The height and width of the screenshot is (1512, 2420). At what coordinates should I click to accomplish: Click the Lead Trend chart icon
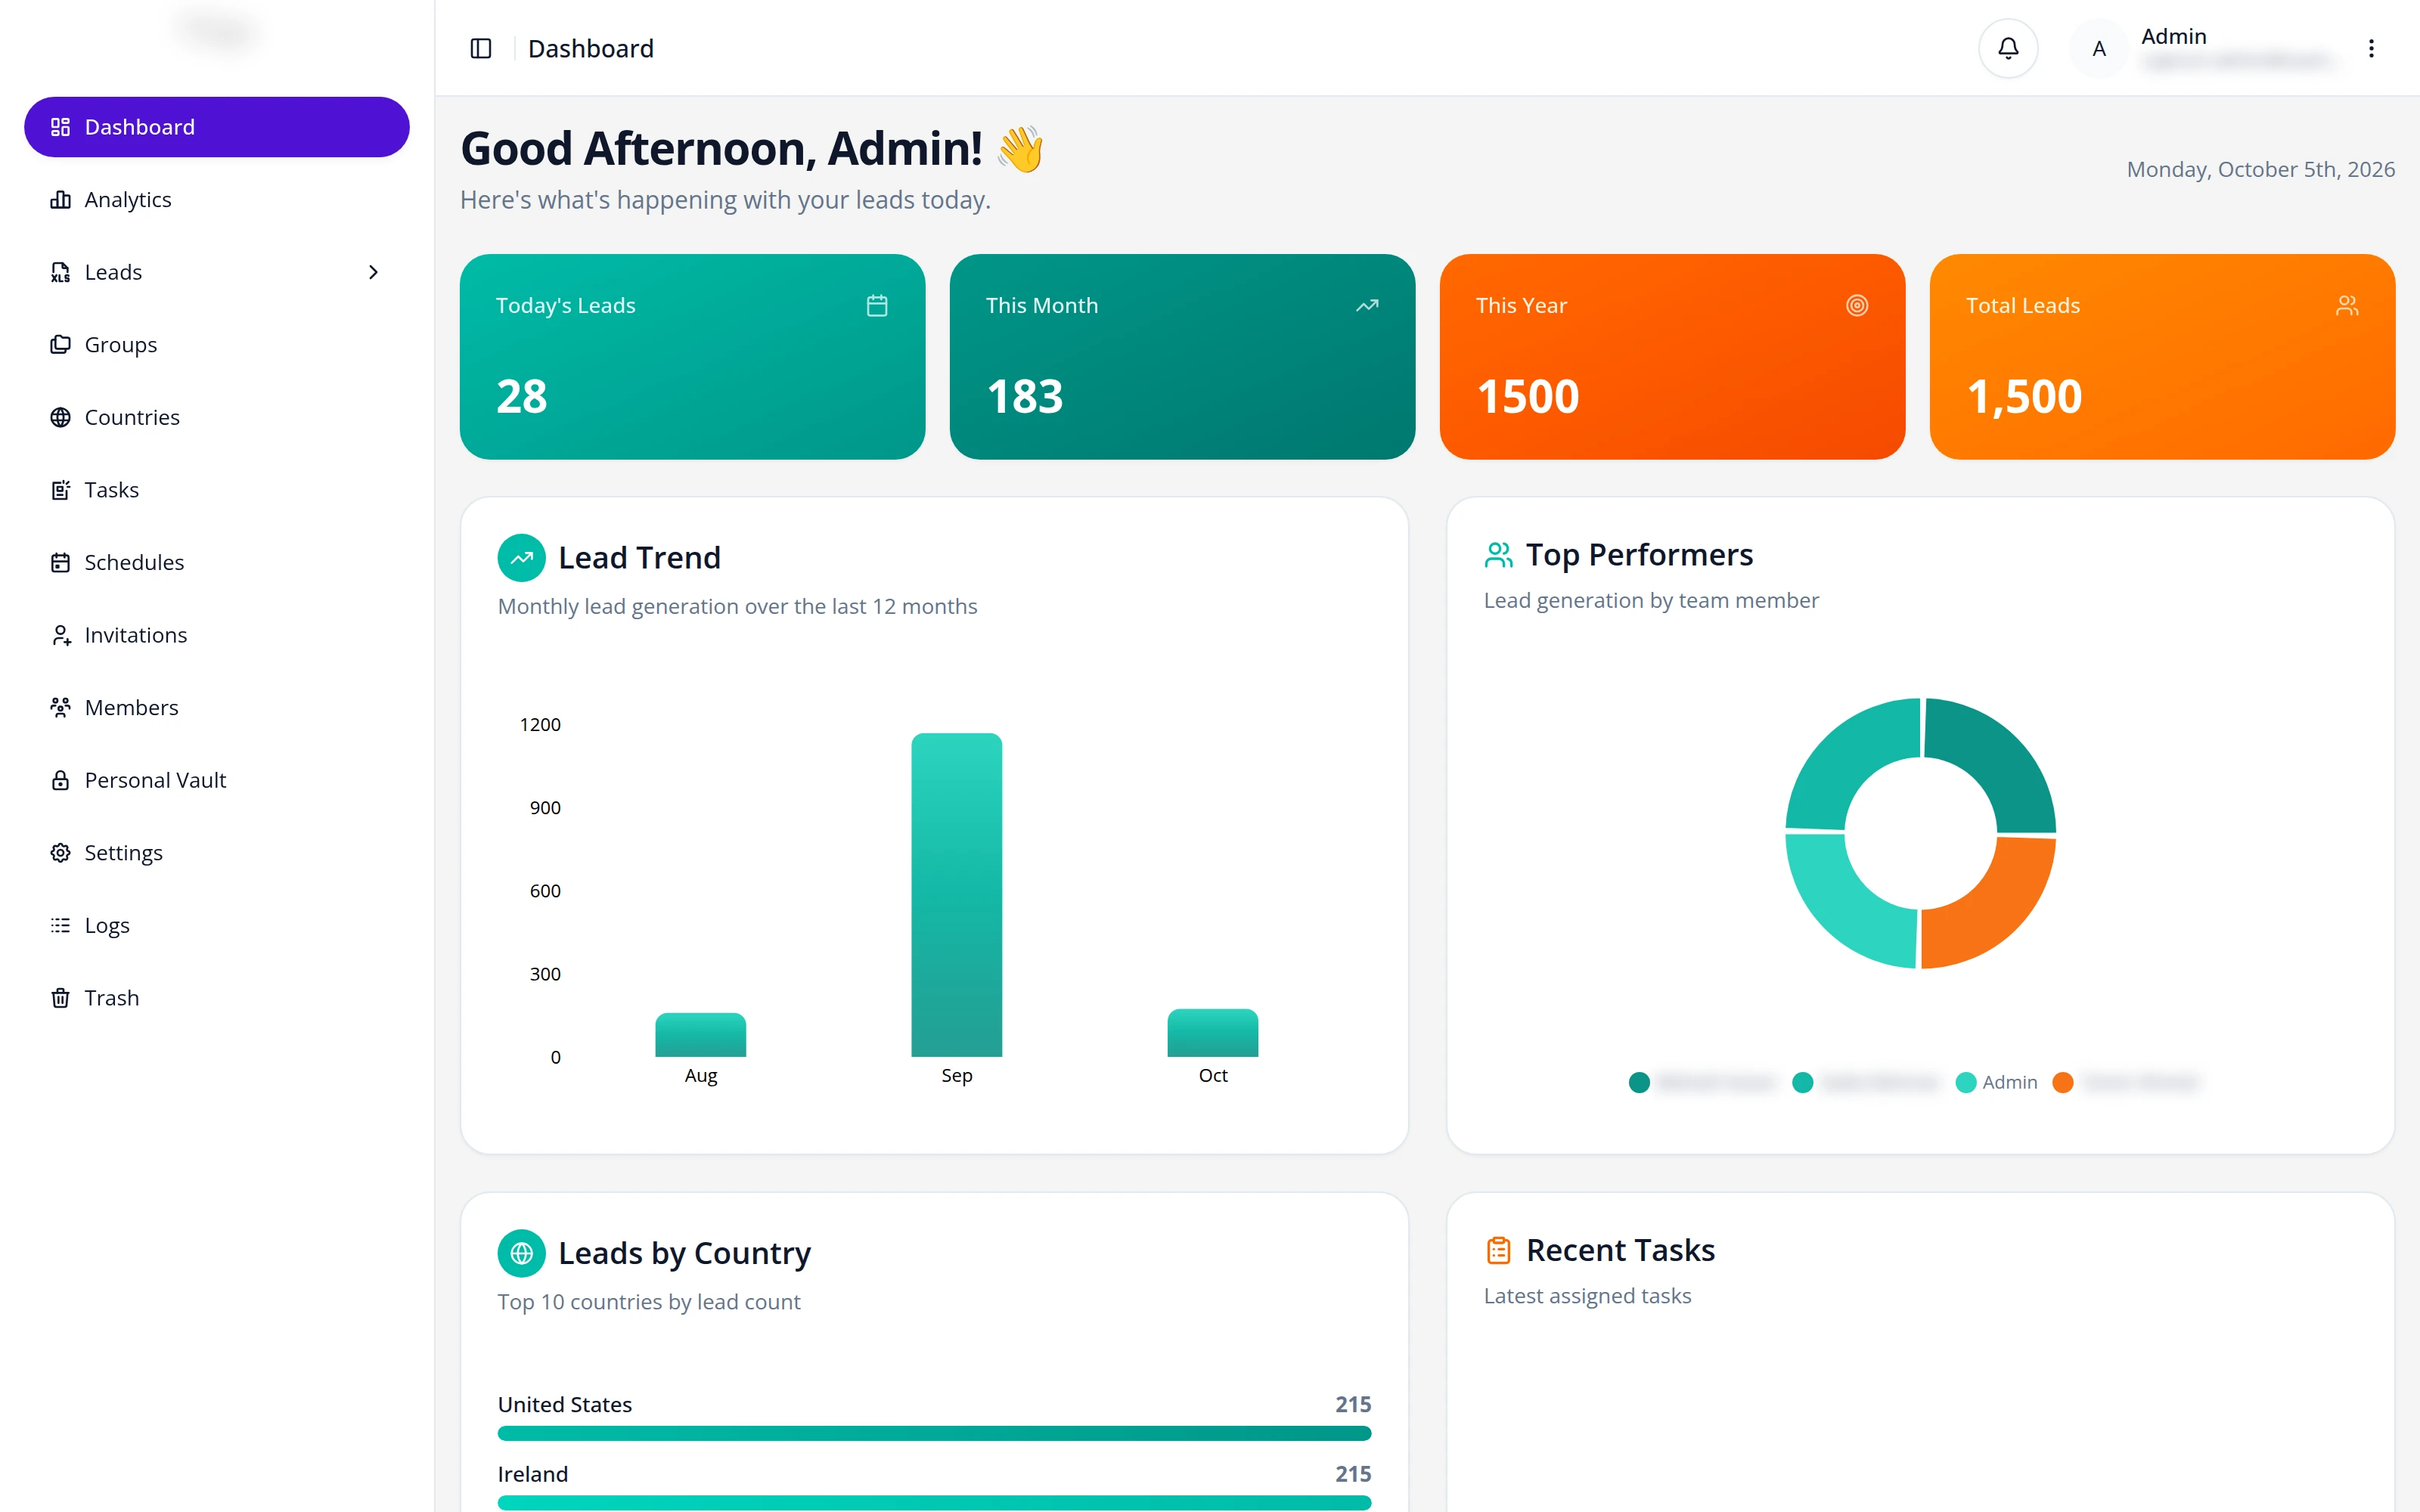[x=522, y=558]
